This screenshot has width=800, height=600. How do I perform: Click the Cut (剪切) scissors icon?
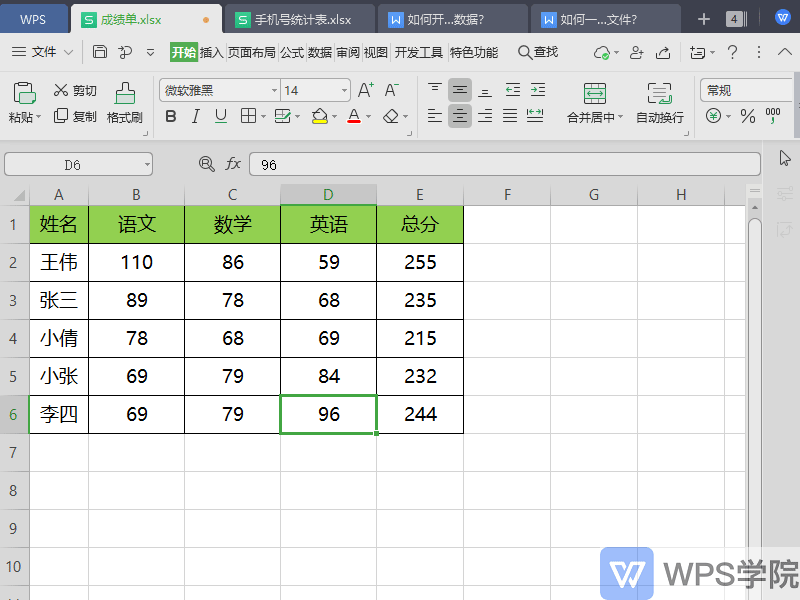click(x=61, y=91)
